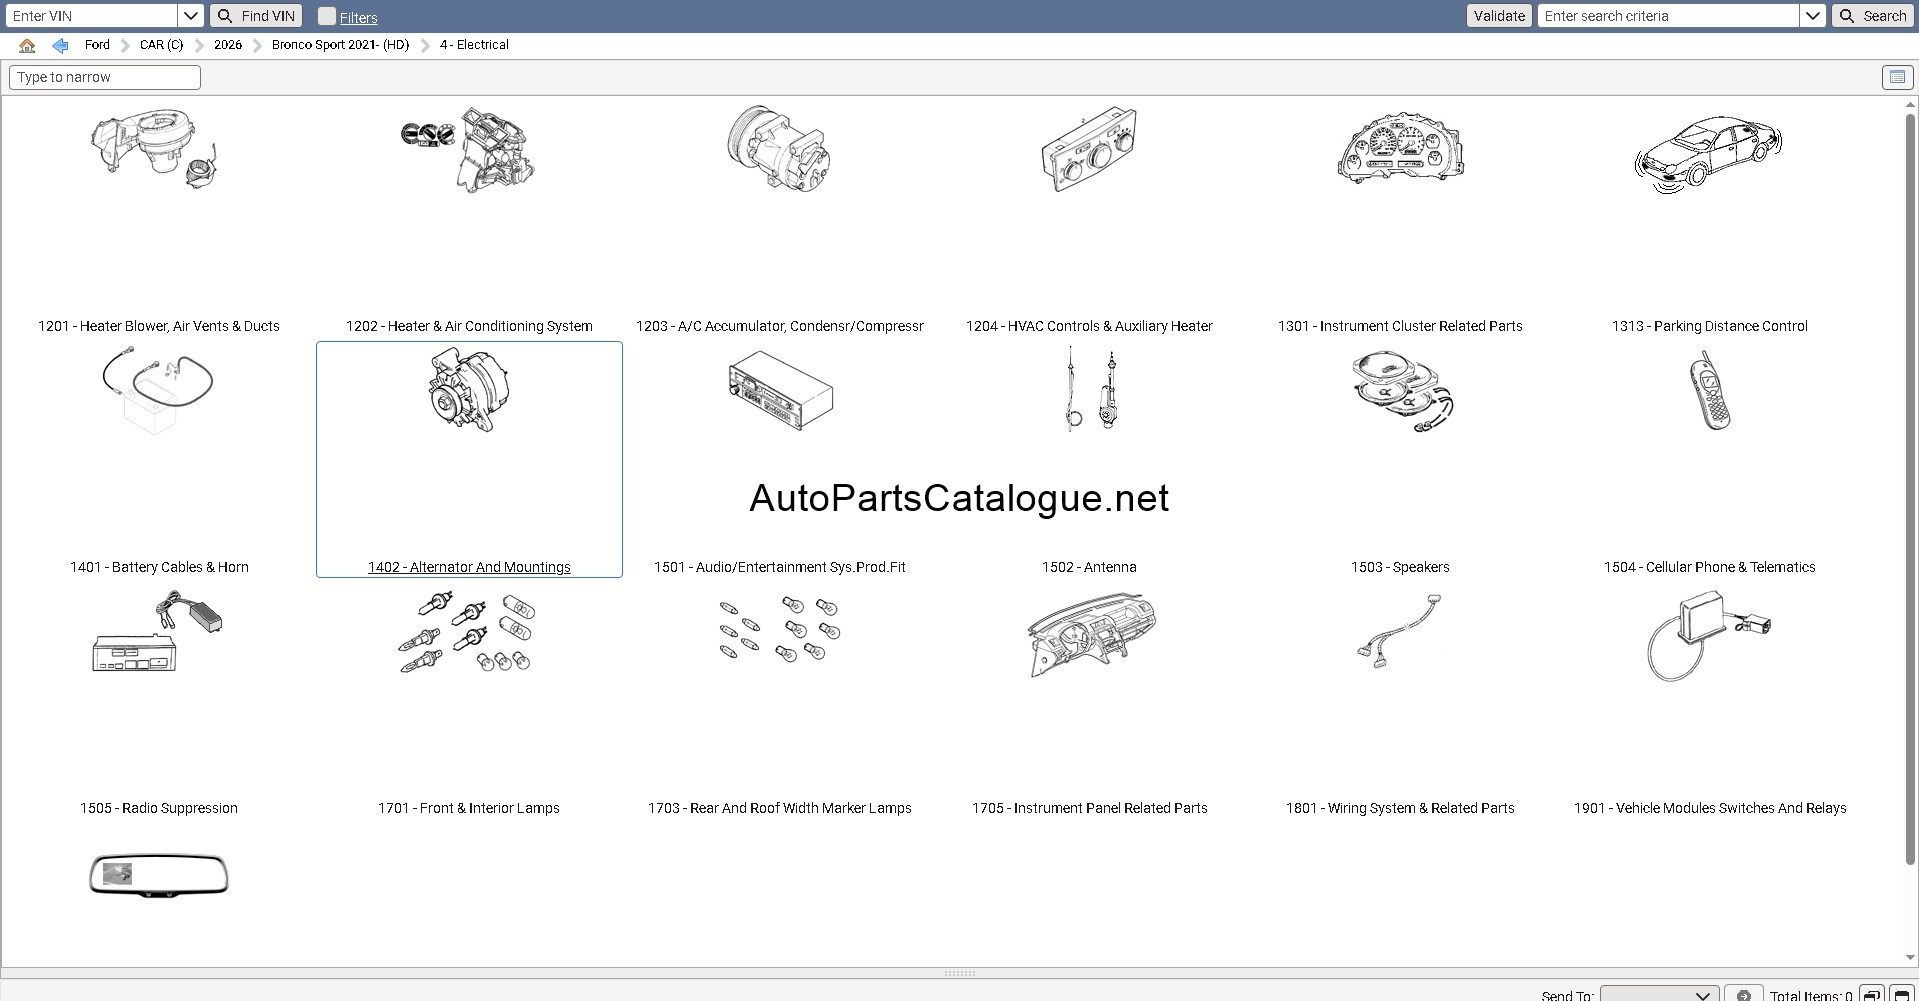This screenshot has height=1001, width=1919.
Task: Open the Filters link
Action: click(x=358, y=18)
